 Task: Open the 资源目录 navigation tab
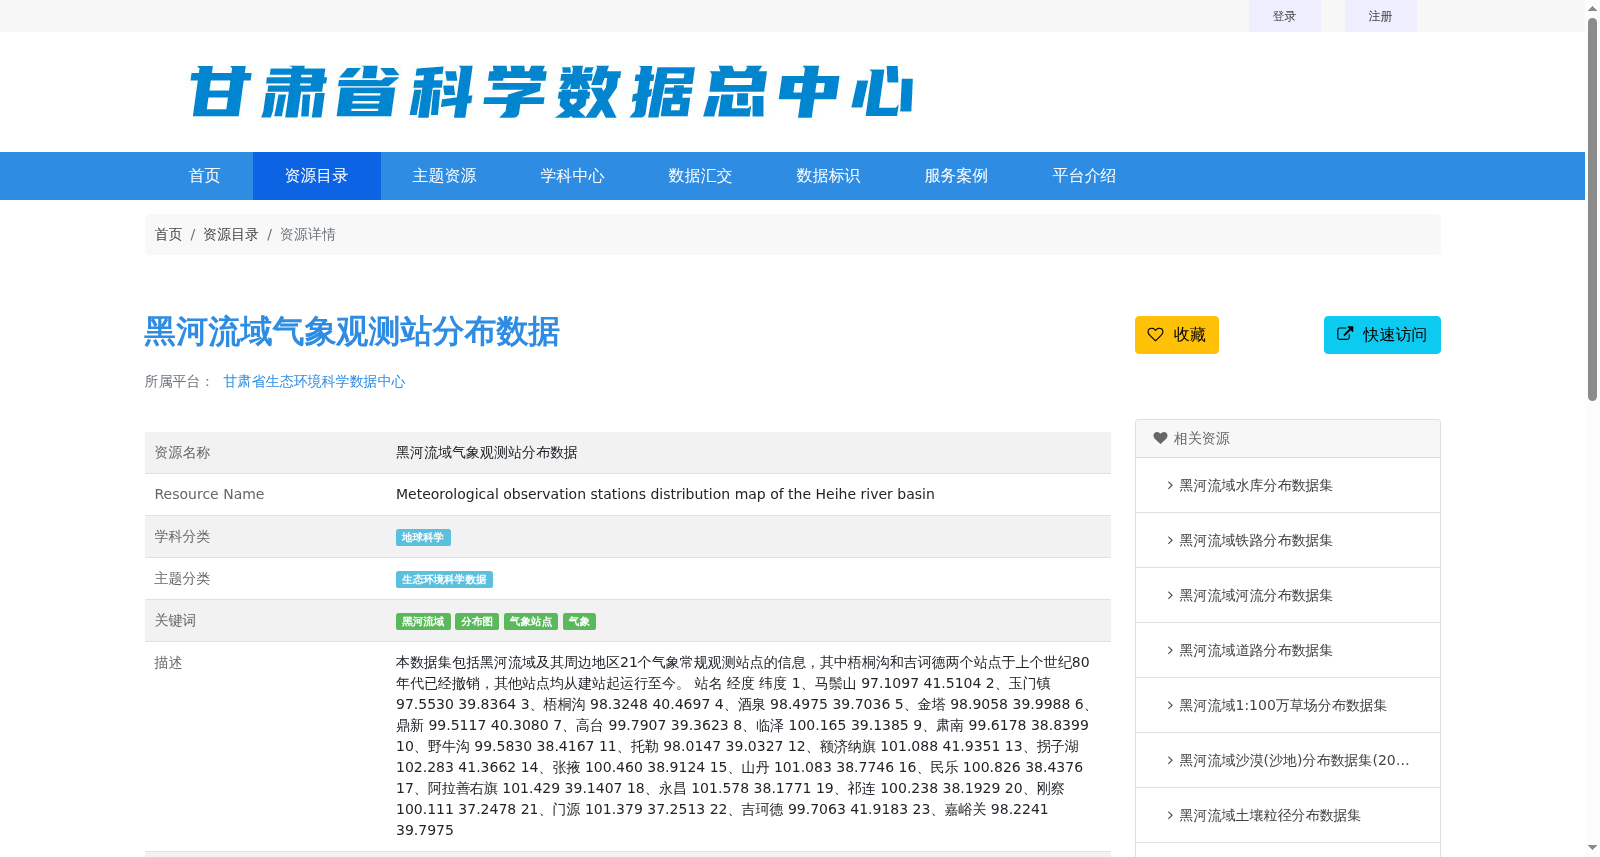[x=317, y=176]
